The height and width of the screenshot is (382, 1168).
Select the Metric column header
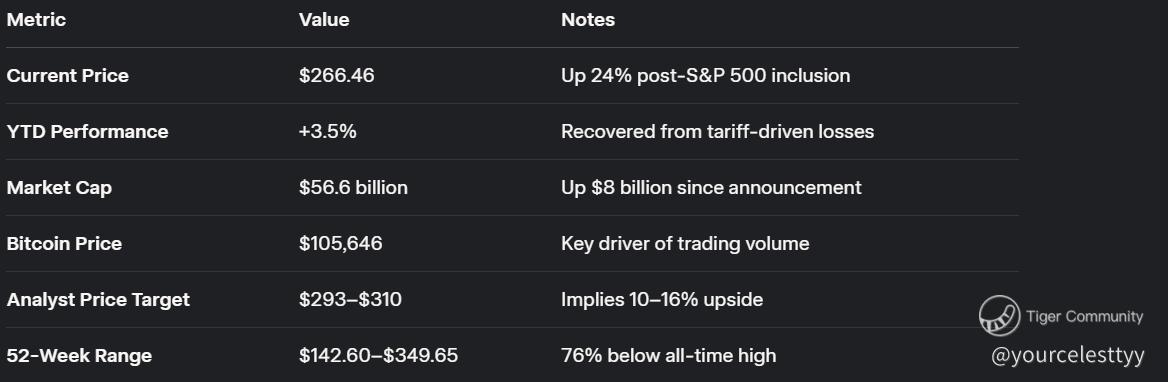[36, 20]
